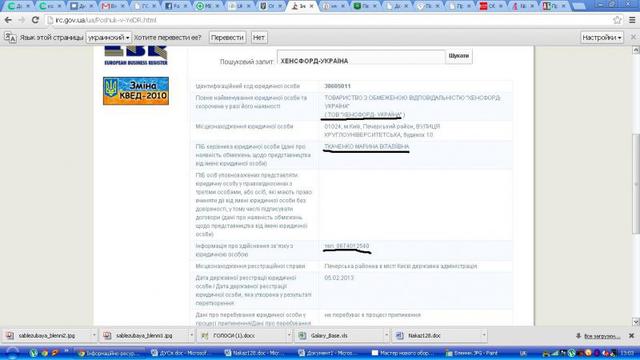Image resolution: width=640 pixels, height=360 pixels.
Task: Click the translate icon in the translation bar
Action: coord(10,38)
